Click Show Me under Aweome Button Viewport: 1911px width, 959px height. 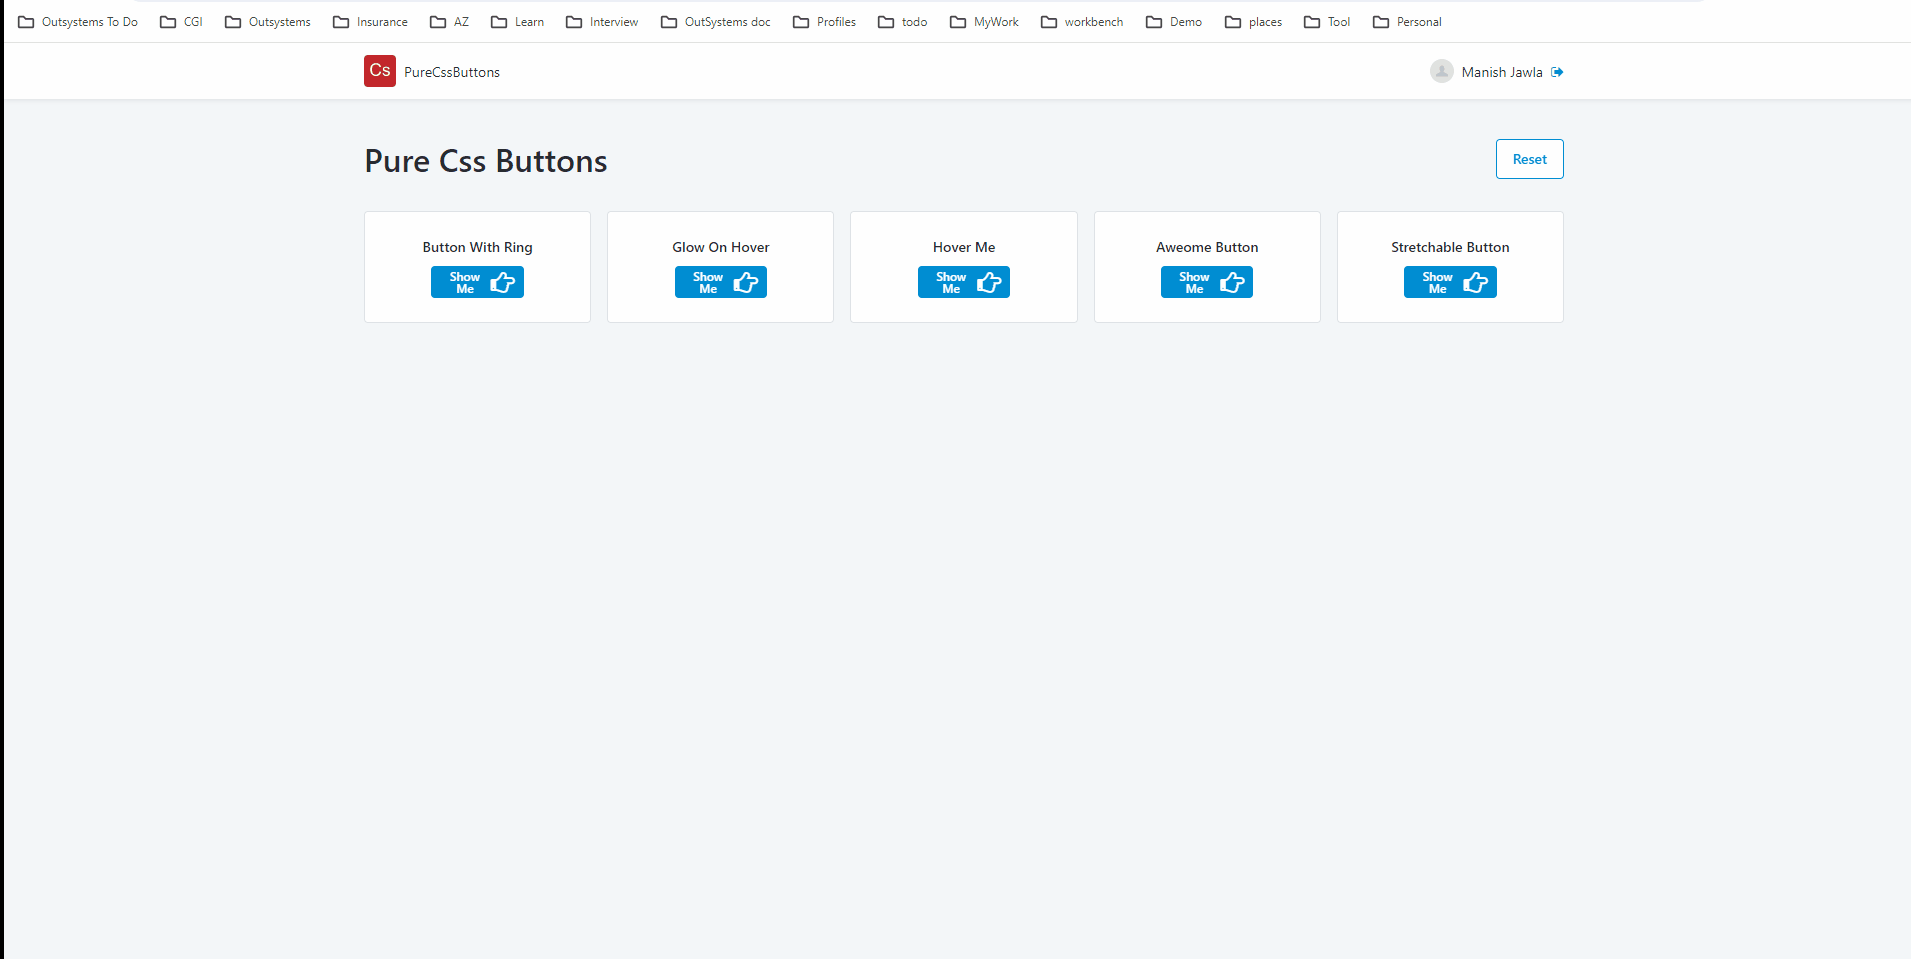1207,282
